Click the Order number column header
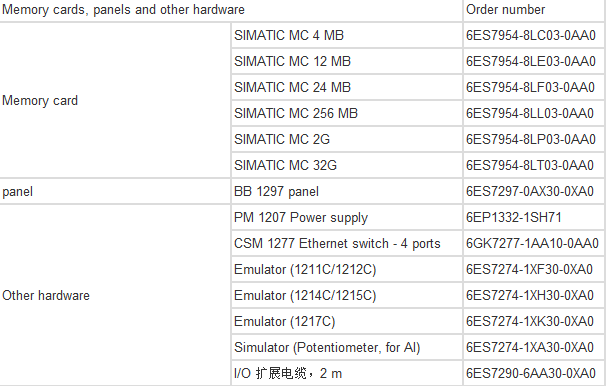606x386 pixels. click(533, 10)
